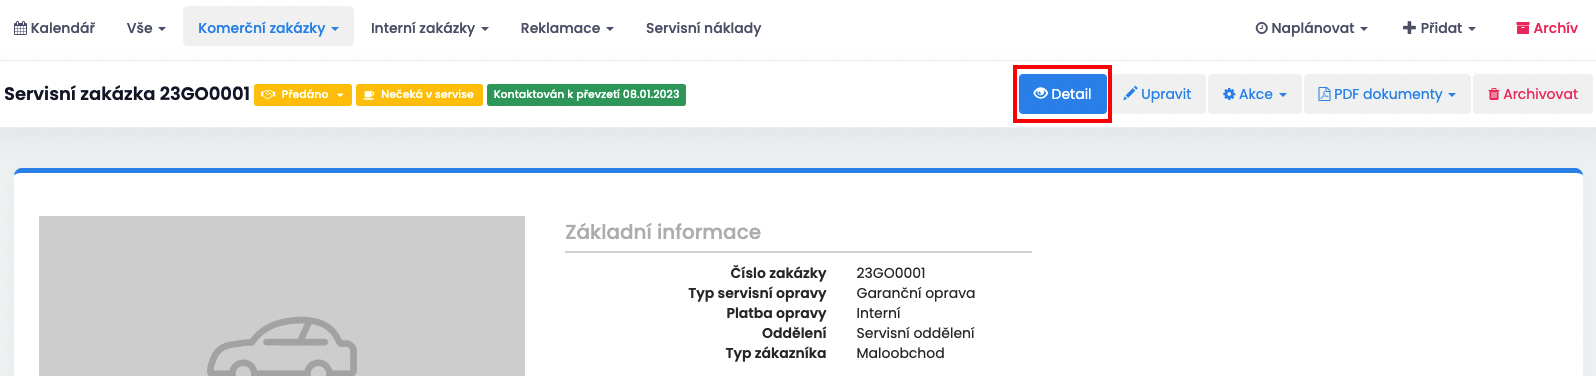The image size is (1596, 376).
Task: Select the Servisní oddělení value
Action: coord(915,333)
